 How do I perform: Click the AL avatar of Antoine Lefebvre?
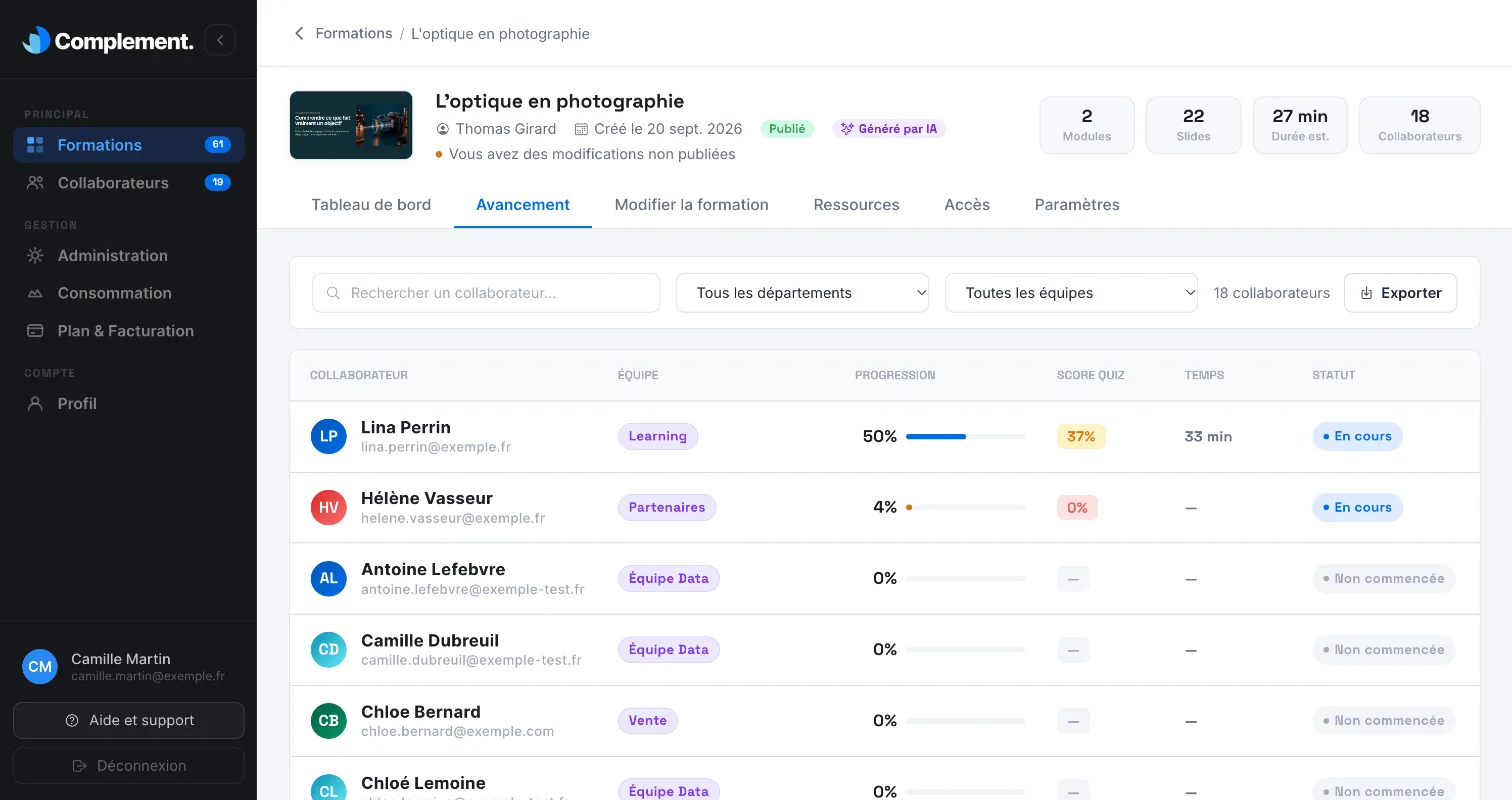click(x=328, y=579)
